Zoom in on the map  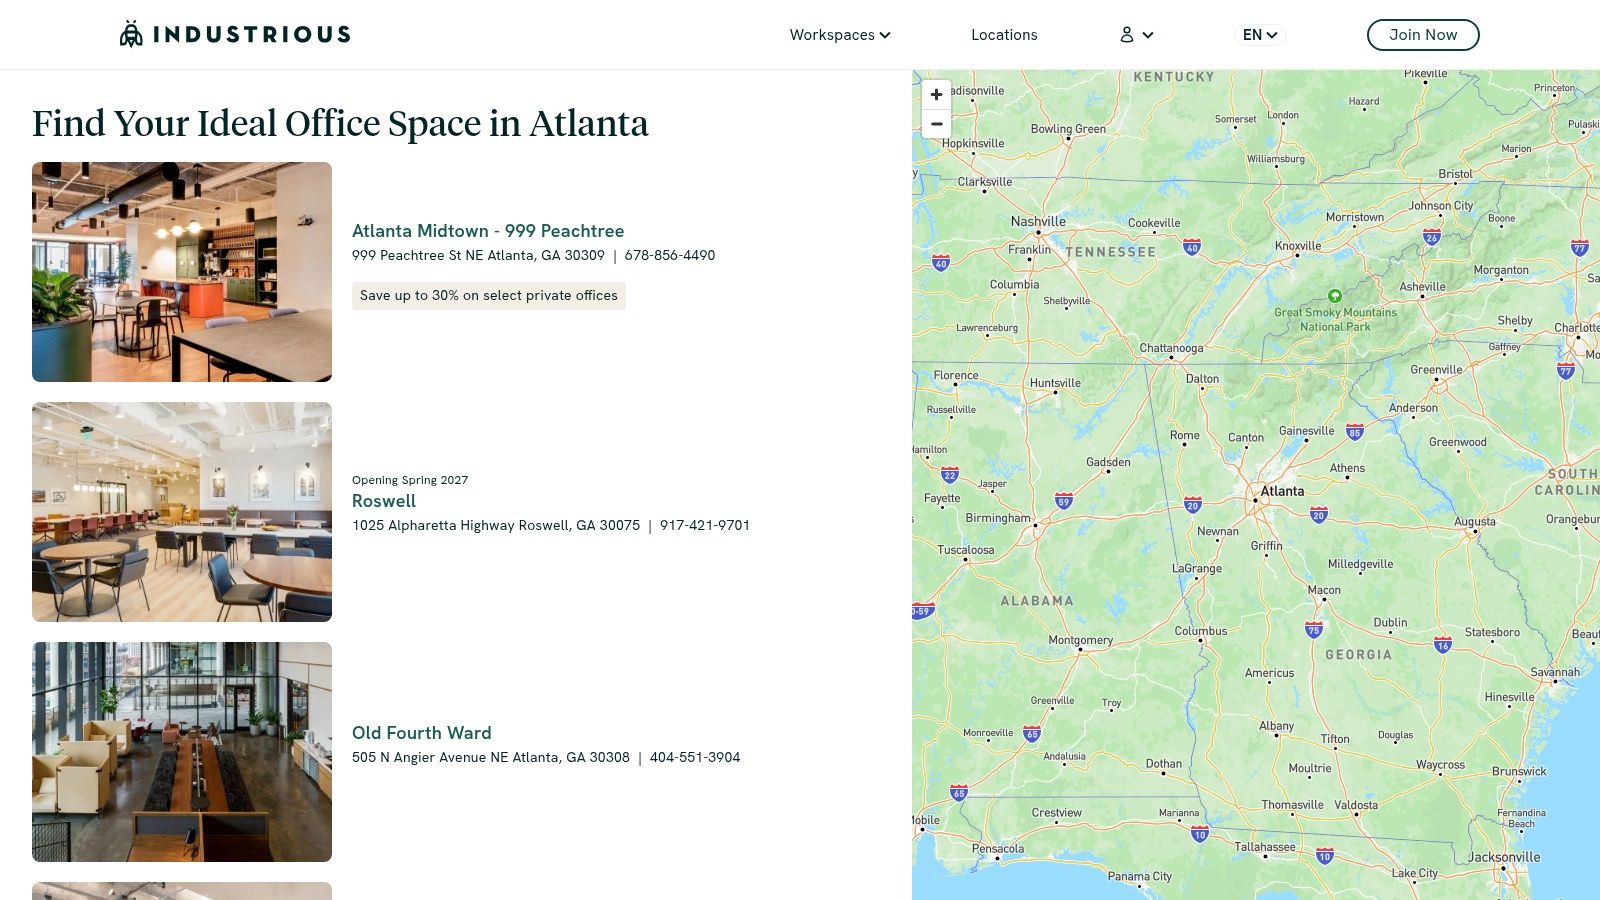(936, 95)
